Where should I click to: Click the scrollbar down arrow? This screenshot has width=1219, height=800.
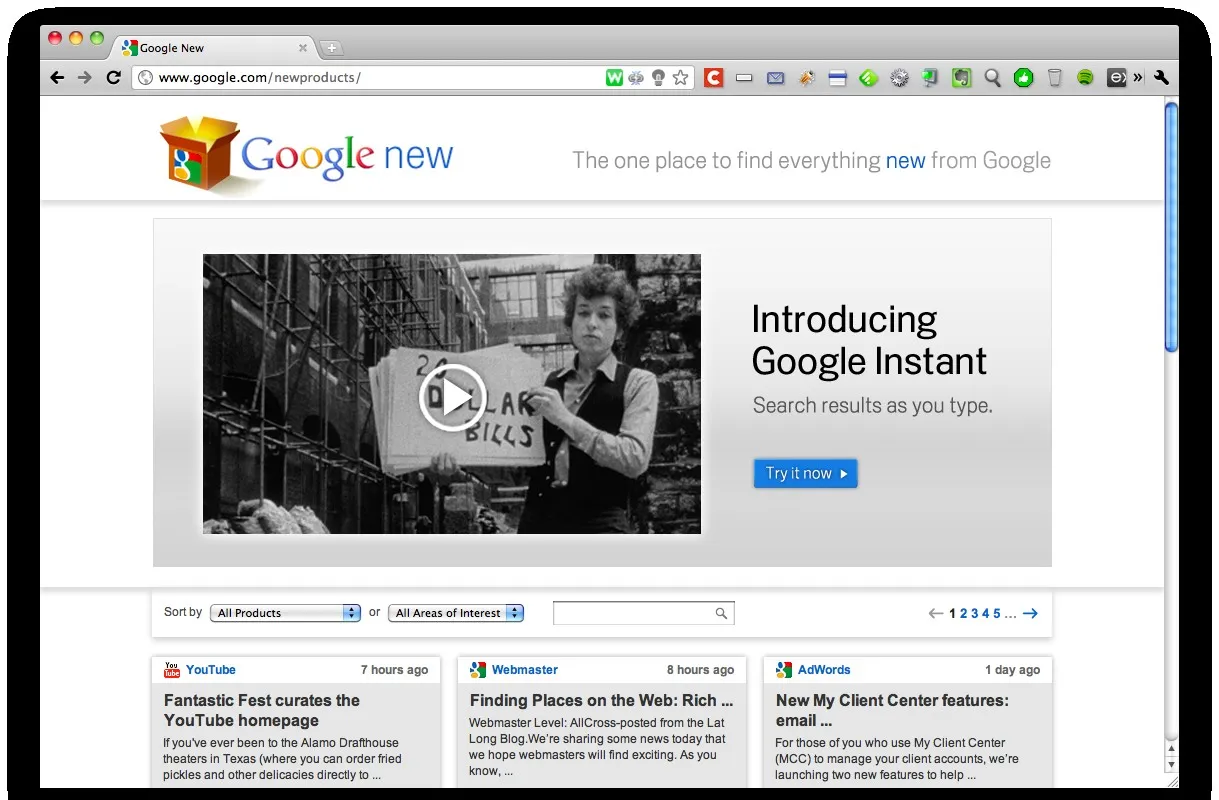pyautogui.click(x=1171, y=765)
